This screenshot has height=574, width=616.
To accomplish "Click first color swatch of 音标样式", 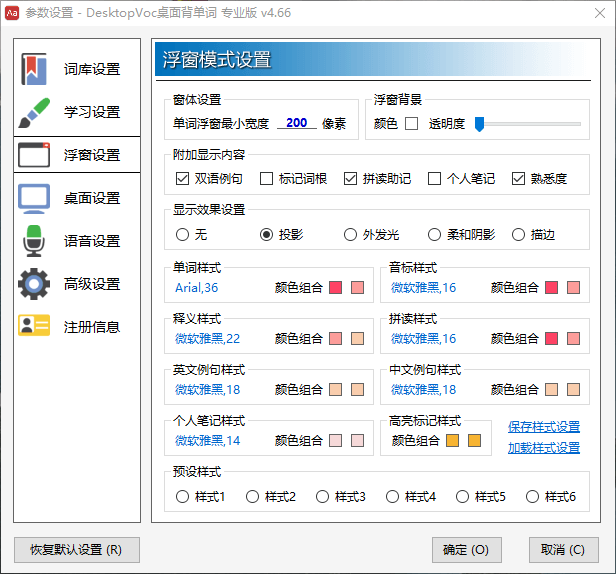I will tap(552, 288).
